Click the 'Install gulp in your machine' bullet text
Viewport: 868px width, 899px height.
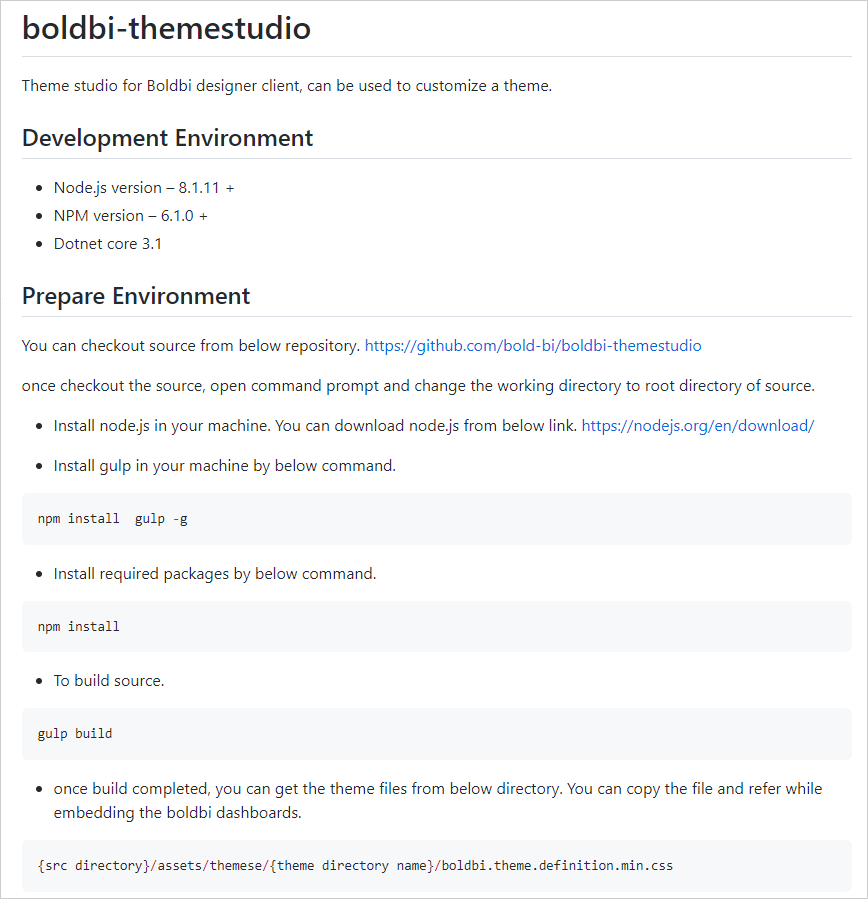tap(225, 466)
